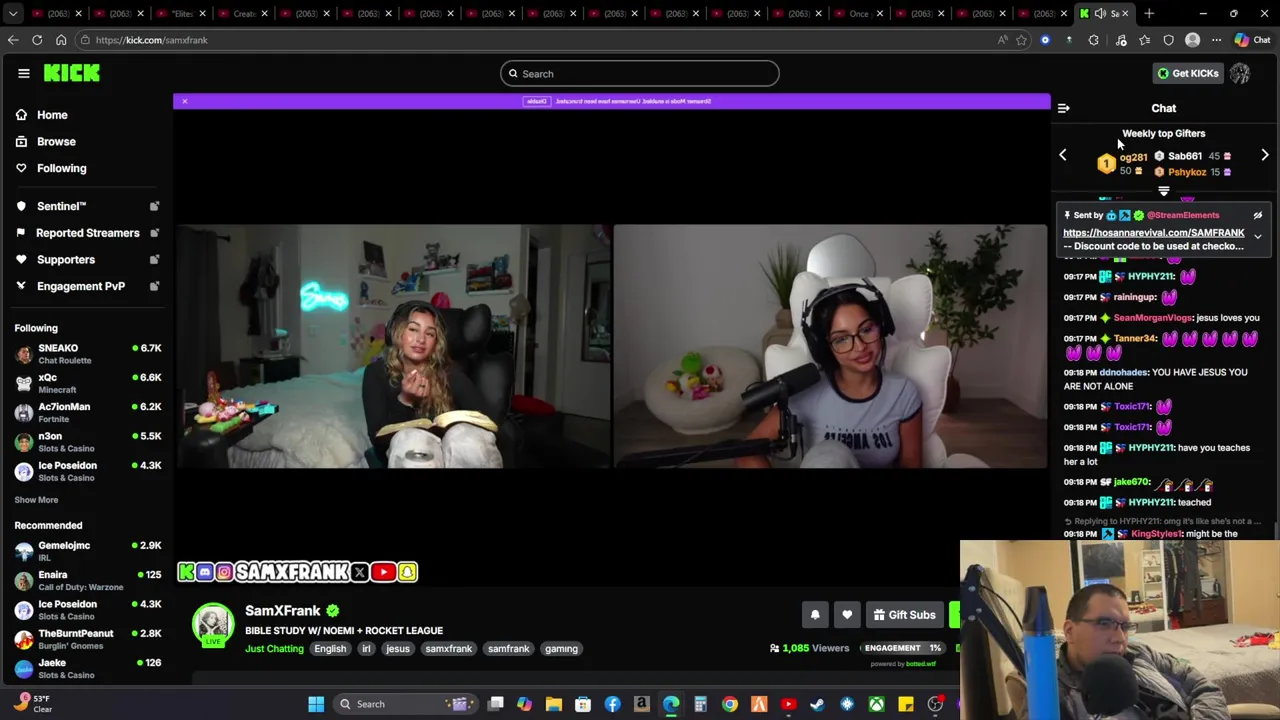Open Sentinel in the sidebar

(x=61, y=206)
